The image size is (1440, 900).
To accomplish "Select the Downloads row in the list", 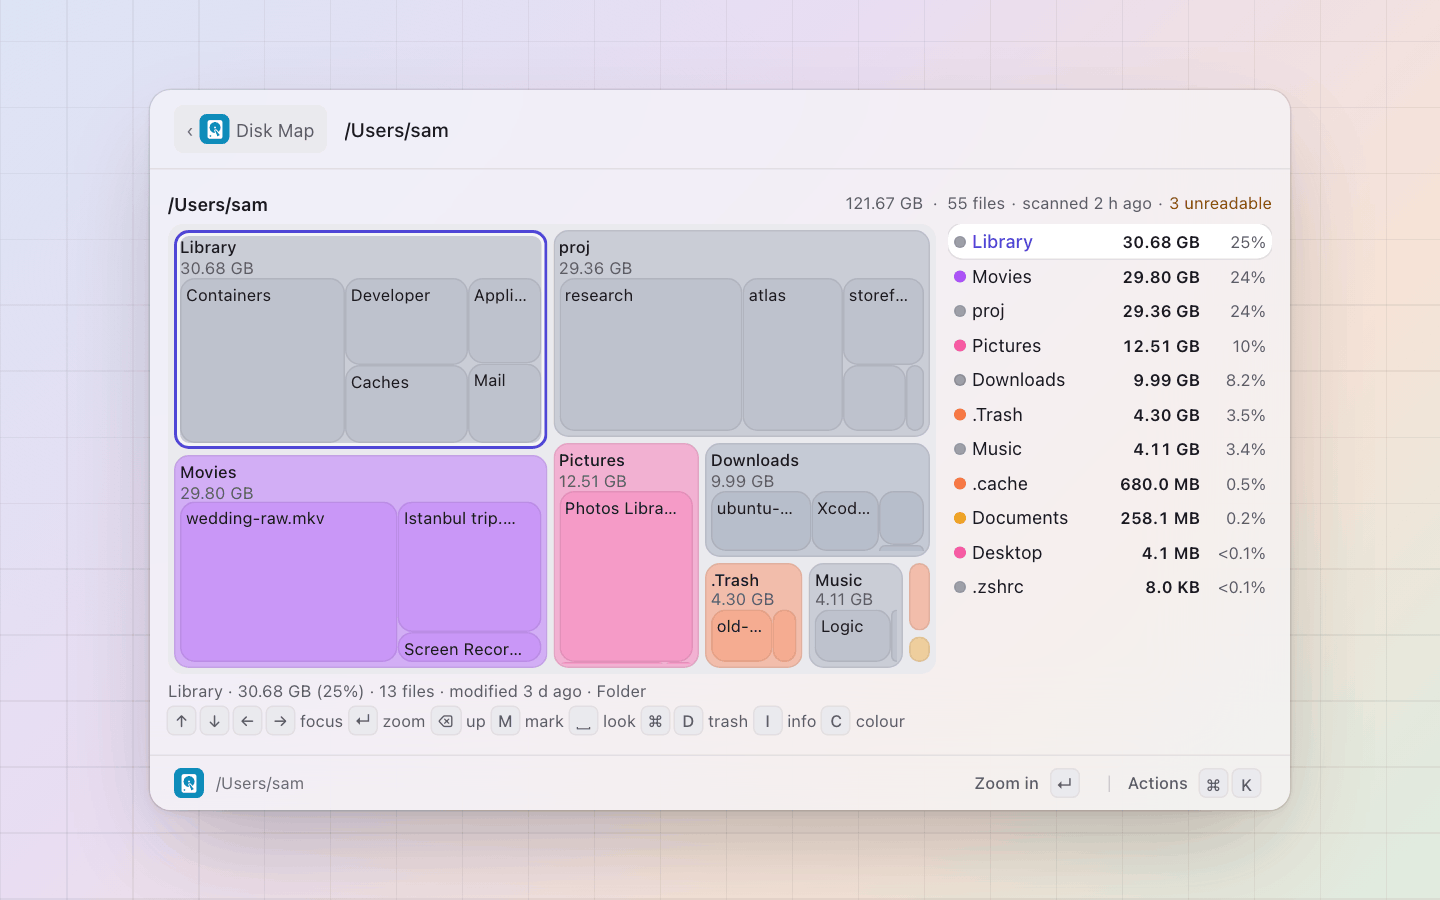I will (x=1110, y=380).
